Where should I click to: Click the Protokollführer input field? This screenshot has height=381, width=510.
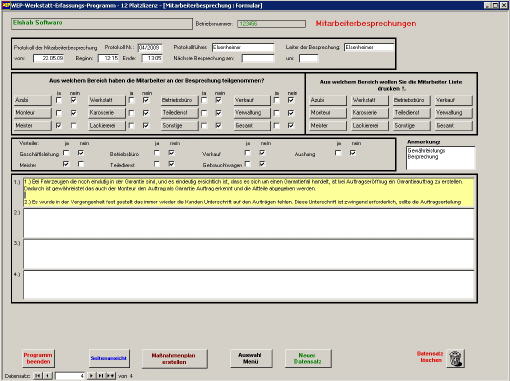(x=243, y=47)
